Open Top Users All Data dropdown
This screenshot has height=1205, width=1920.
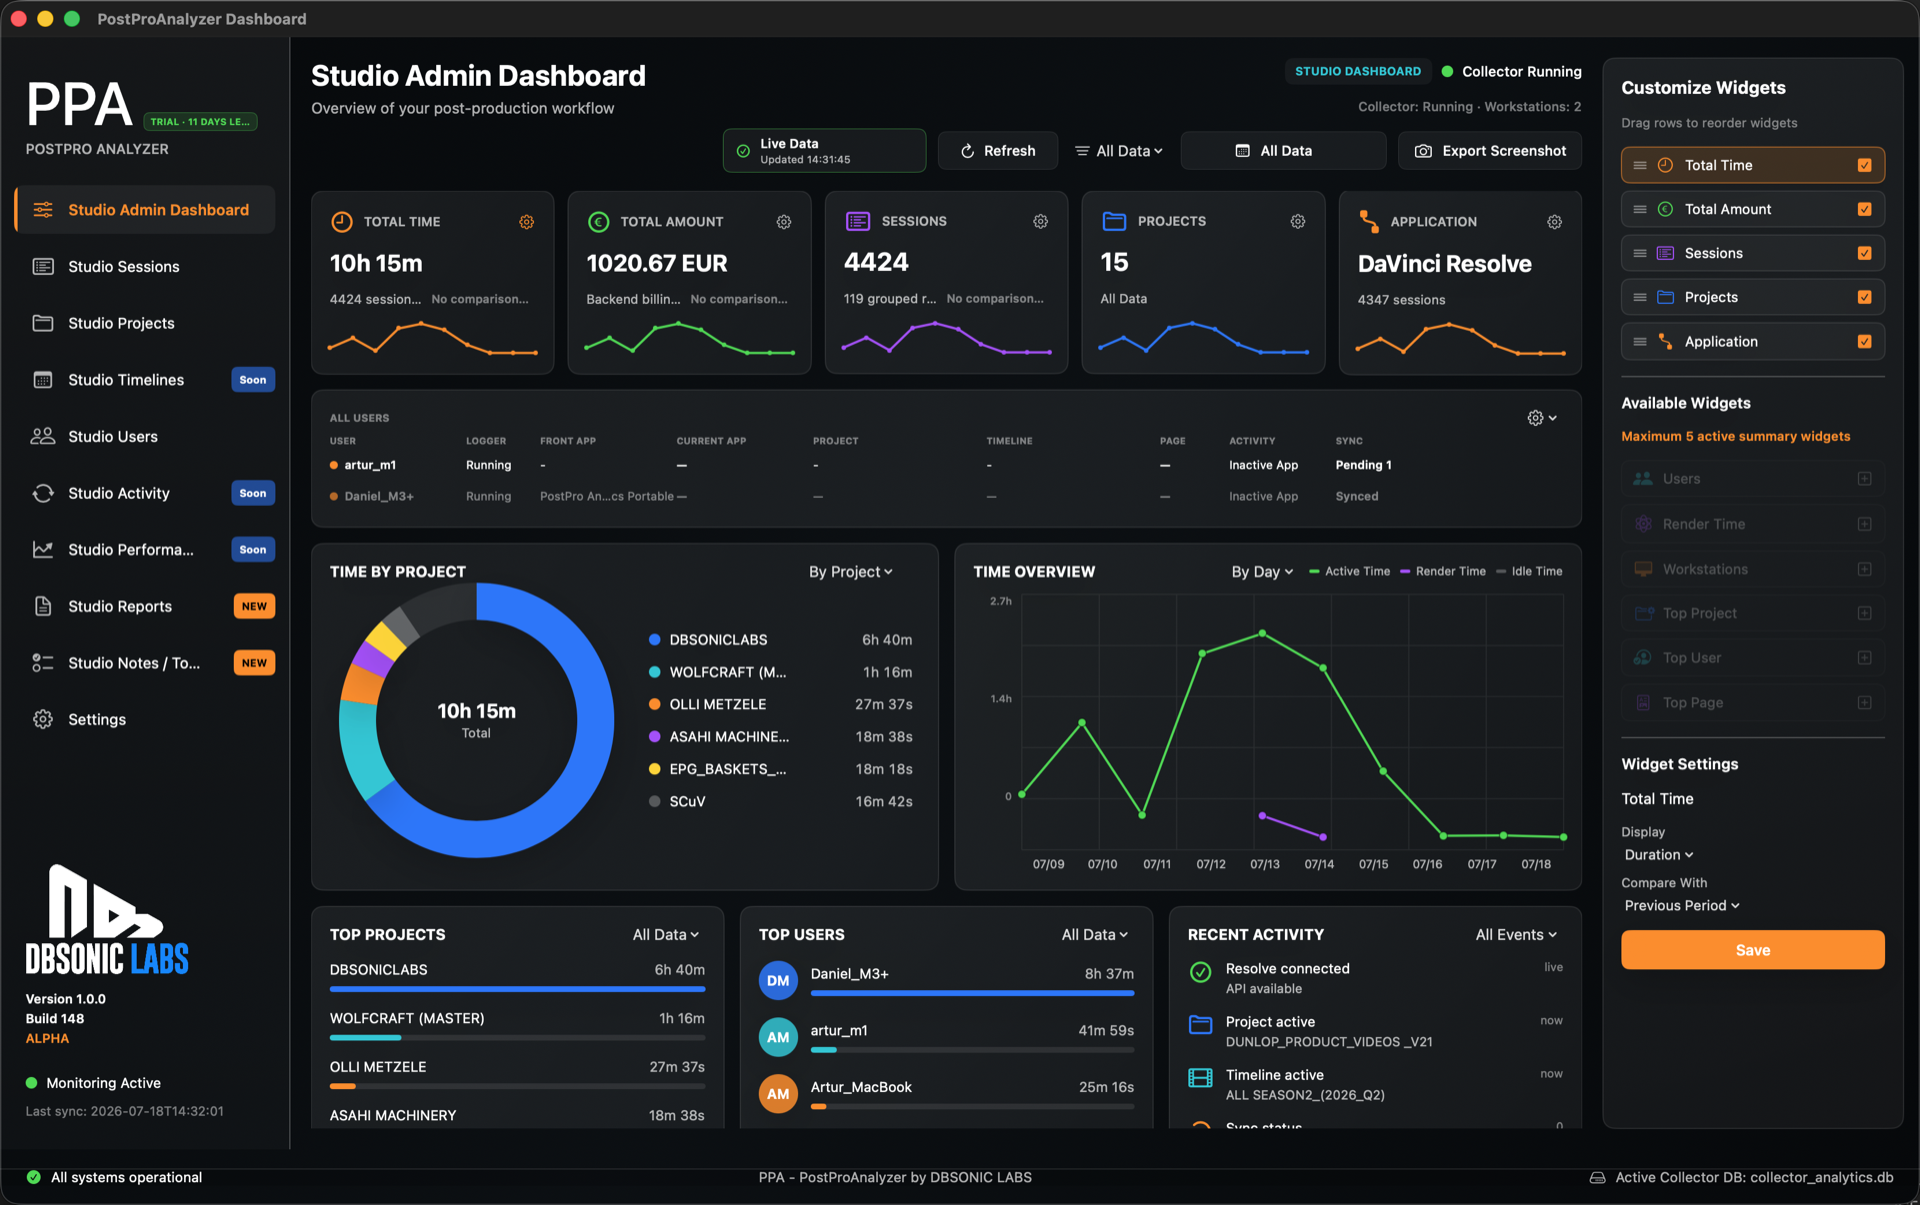point(1094,934)
